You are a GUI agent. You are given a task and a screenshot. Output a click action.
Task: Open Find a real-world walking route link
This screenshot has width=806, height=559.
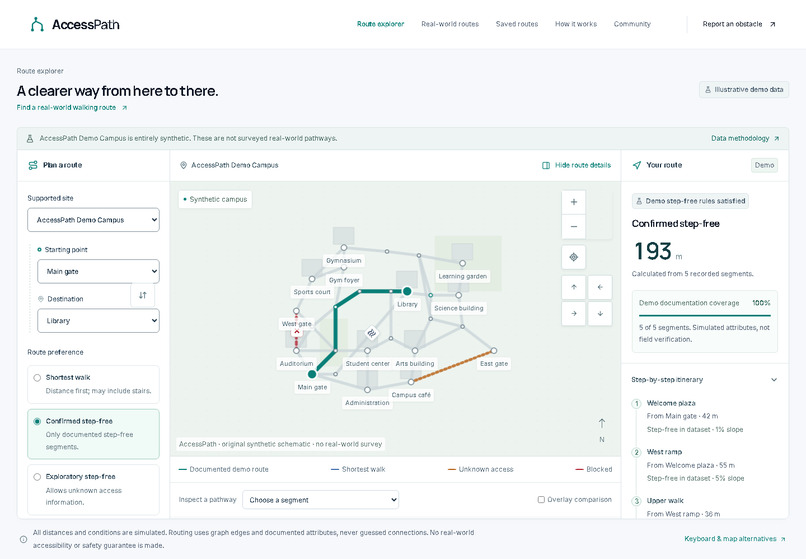tap(71, 107)
